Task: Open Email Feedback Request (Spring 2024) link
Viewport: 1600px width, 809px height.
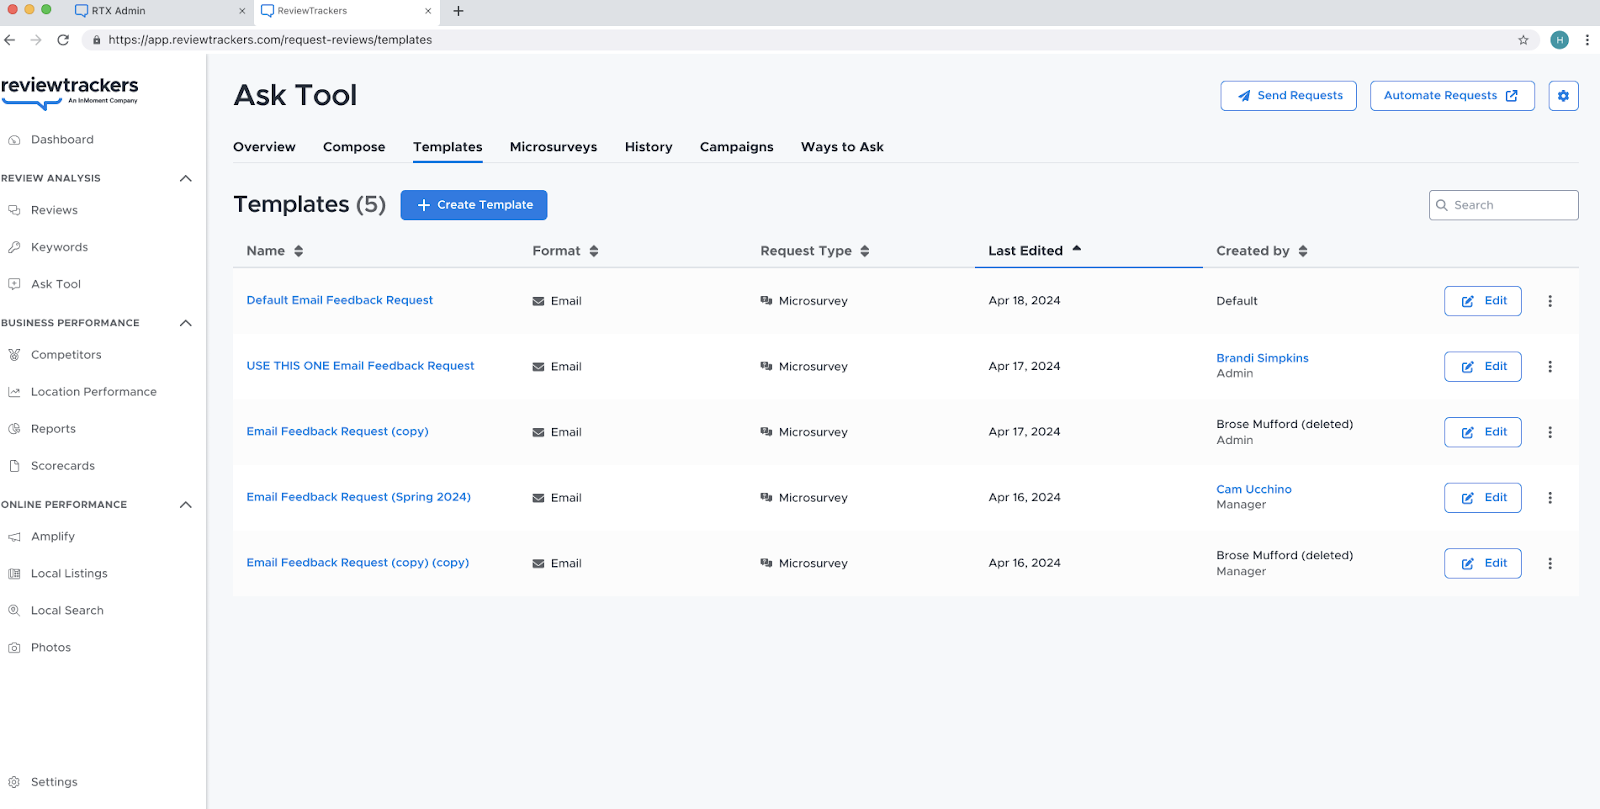Action: [358, 497]
